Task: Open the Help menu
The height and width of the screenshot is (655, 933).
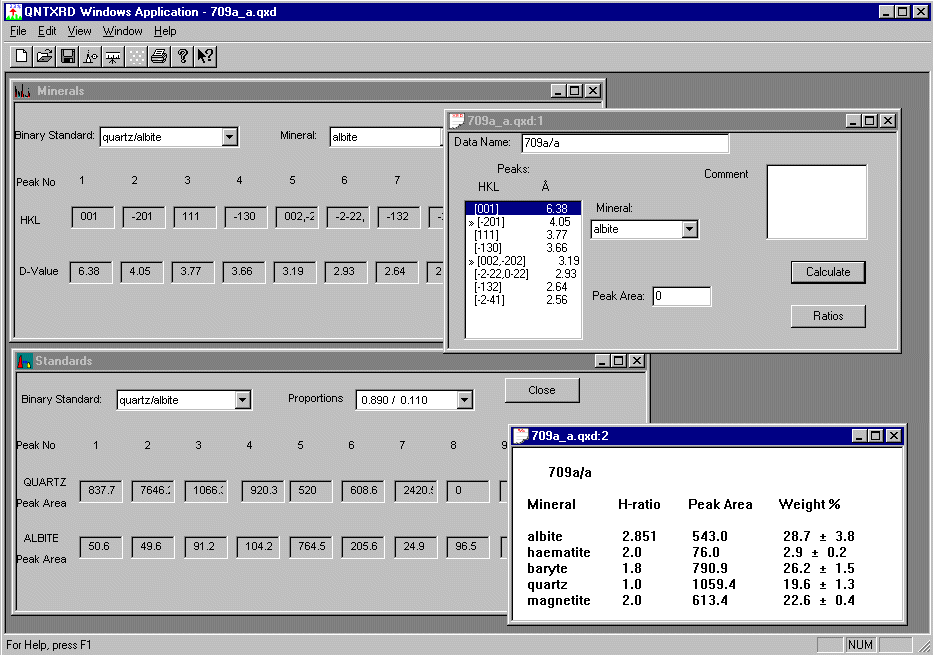Action: (x=165, y=31)
